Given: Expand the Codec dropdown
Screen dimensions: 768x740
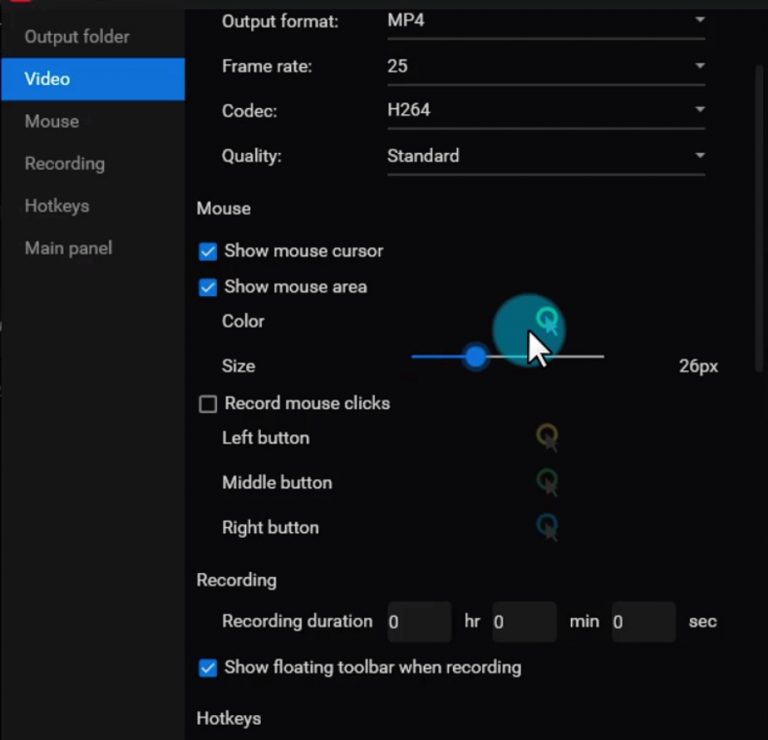Looking at the screenshot, I should pos(546,111).
